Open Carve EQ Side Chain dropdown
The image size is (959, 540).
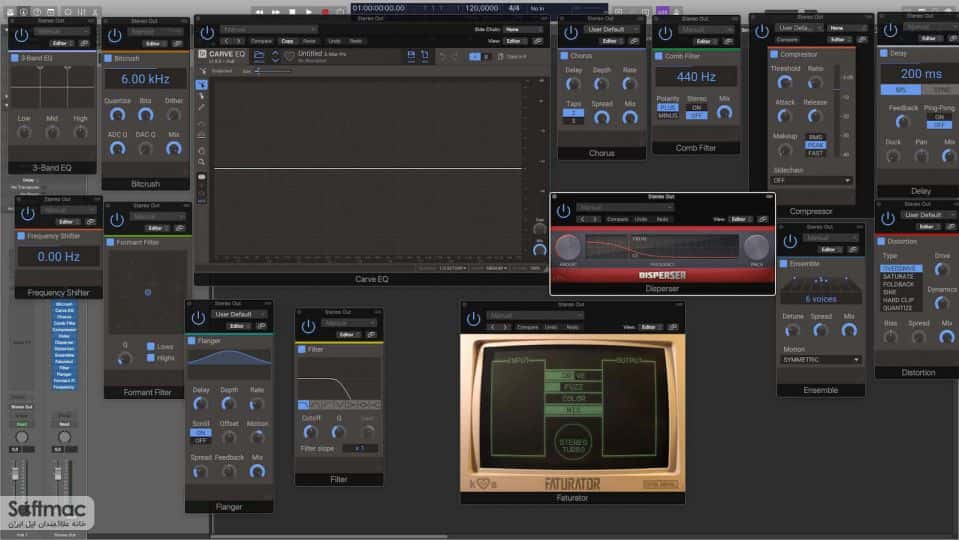(x=523, y=29)
